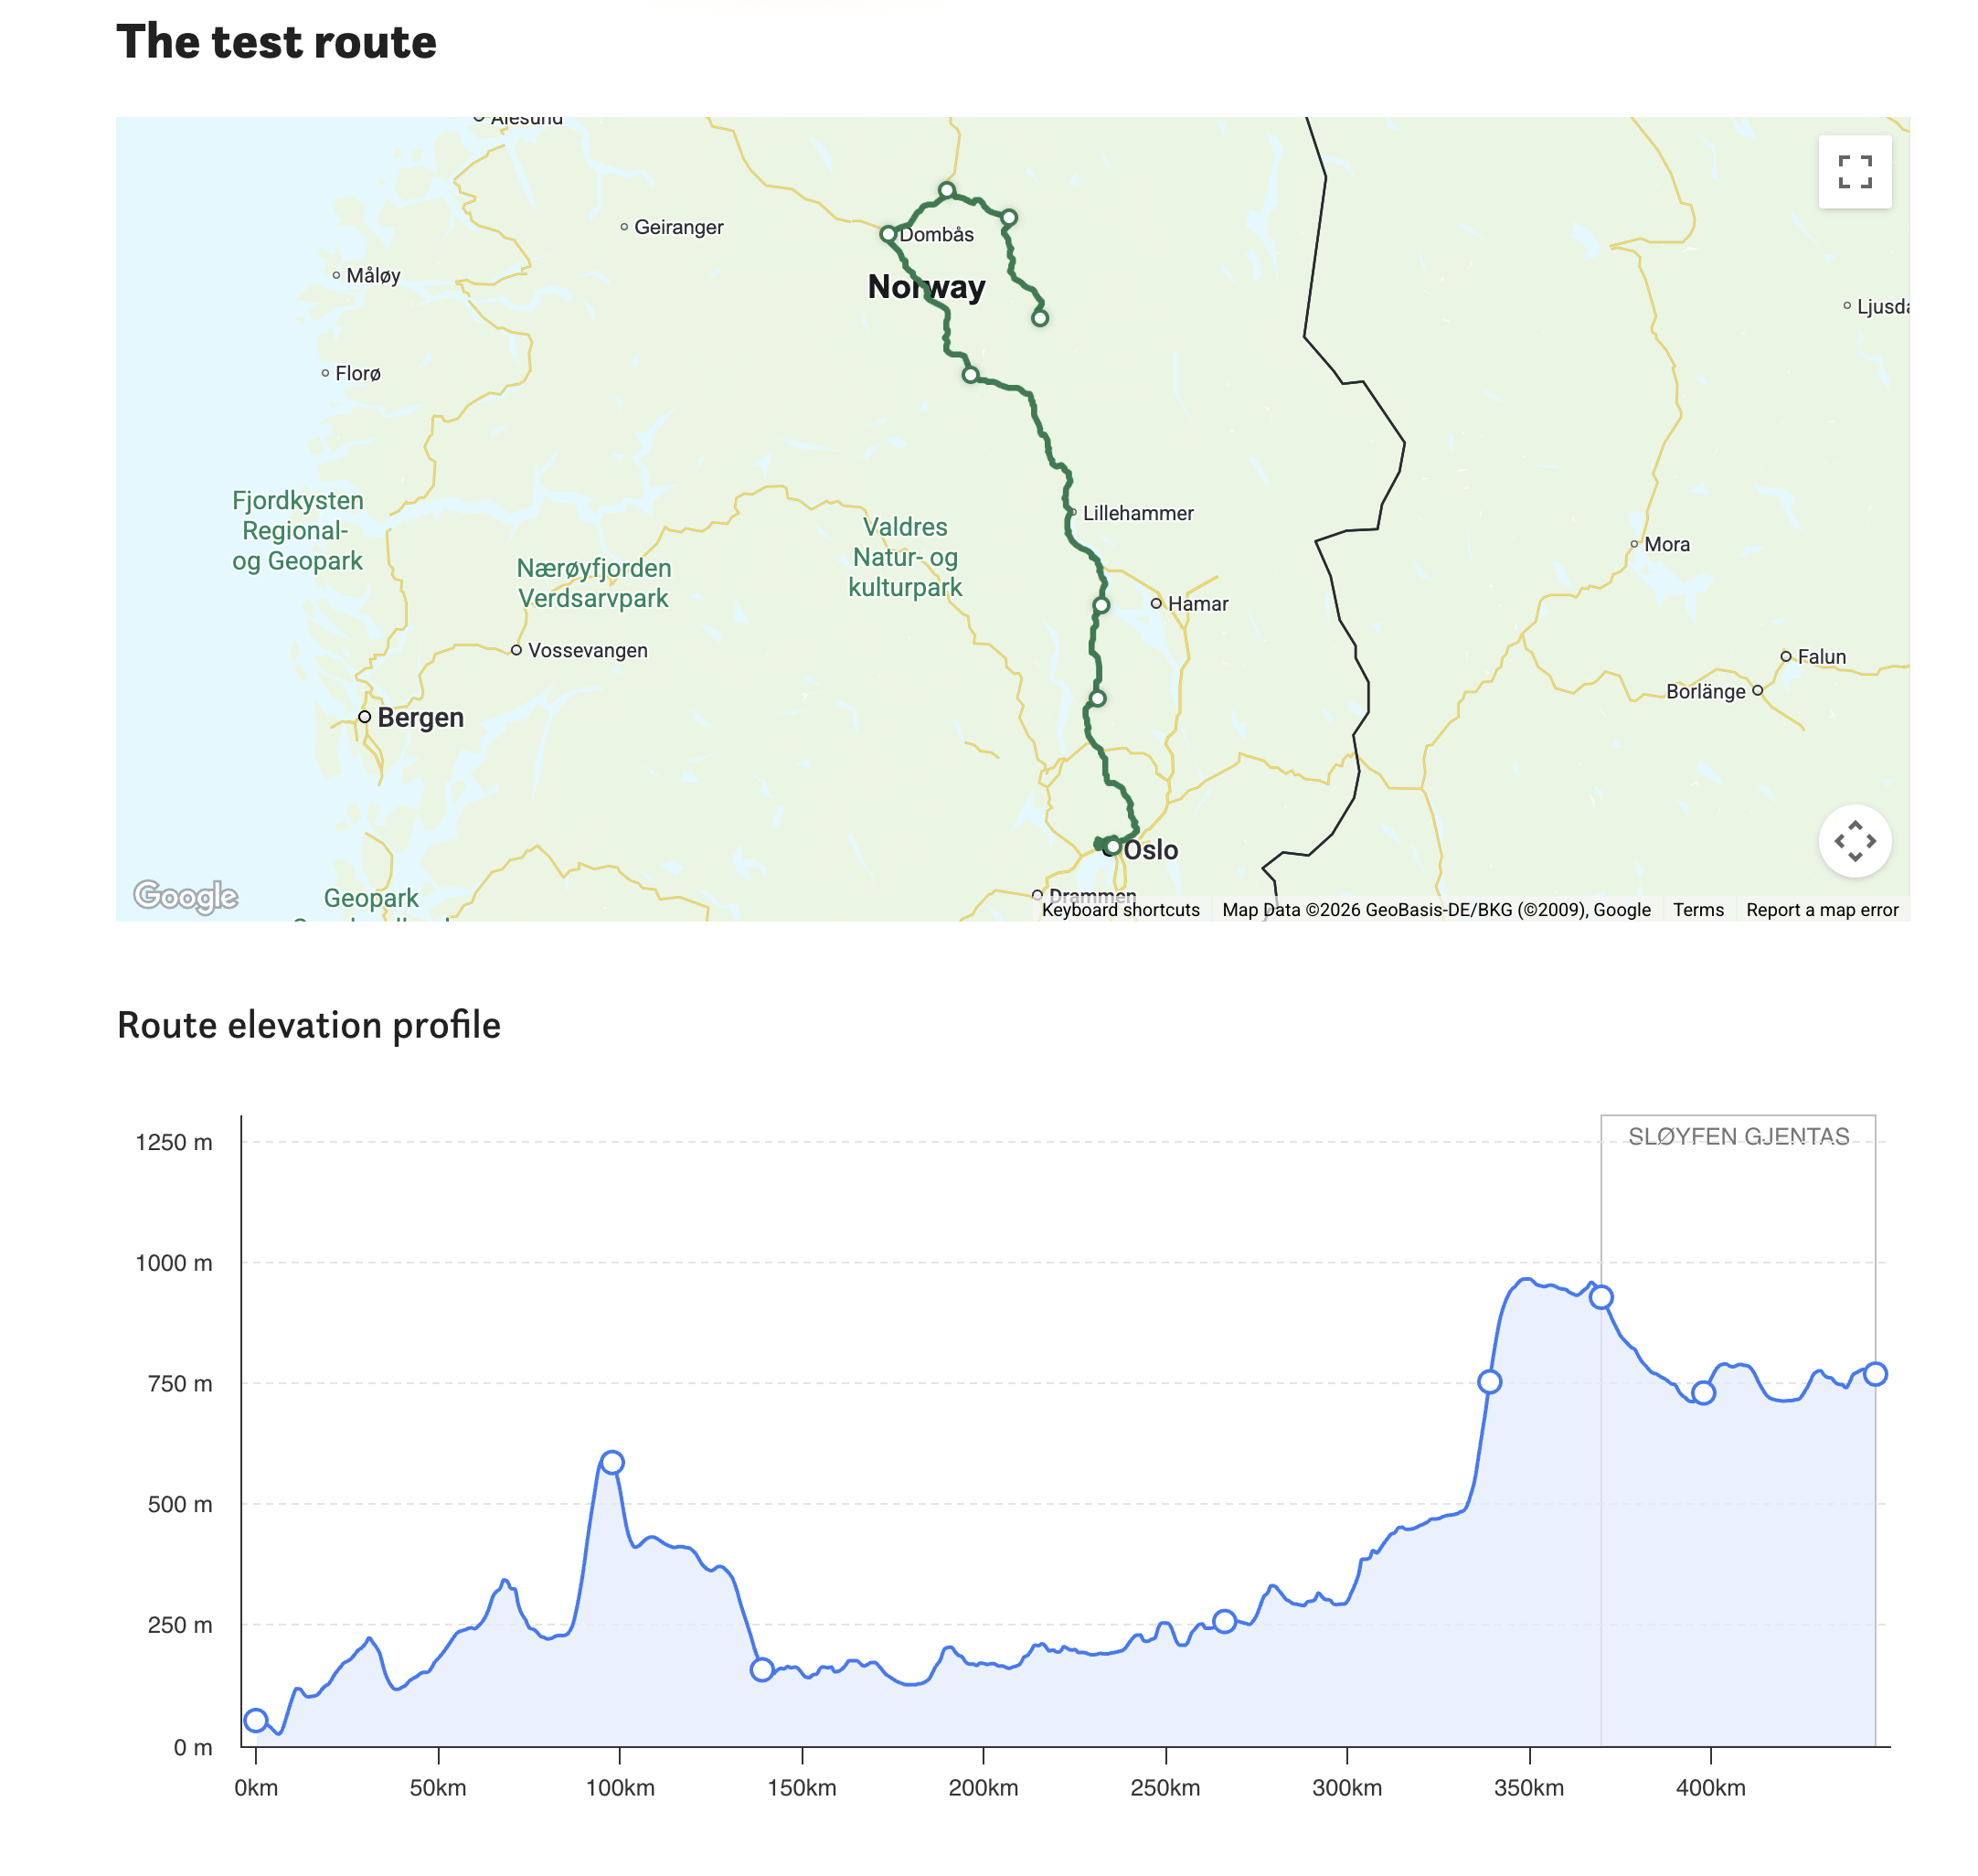Click waypoint marker west of Hamar
Image resolution: width=1978 pixels, height=1876 pixels.
coord(1101,605)
